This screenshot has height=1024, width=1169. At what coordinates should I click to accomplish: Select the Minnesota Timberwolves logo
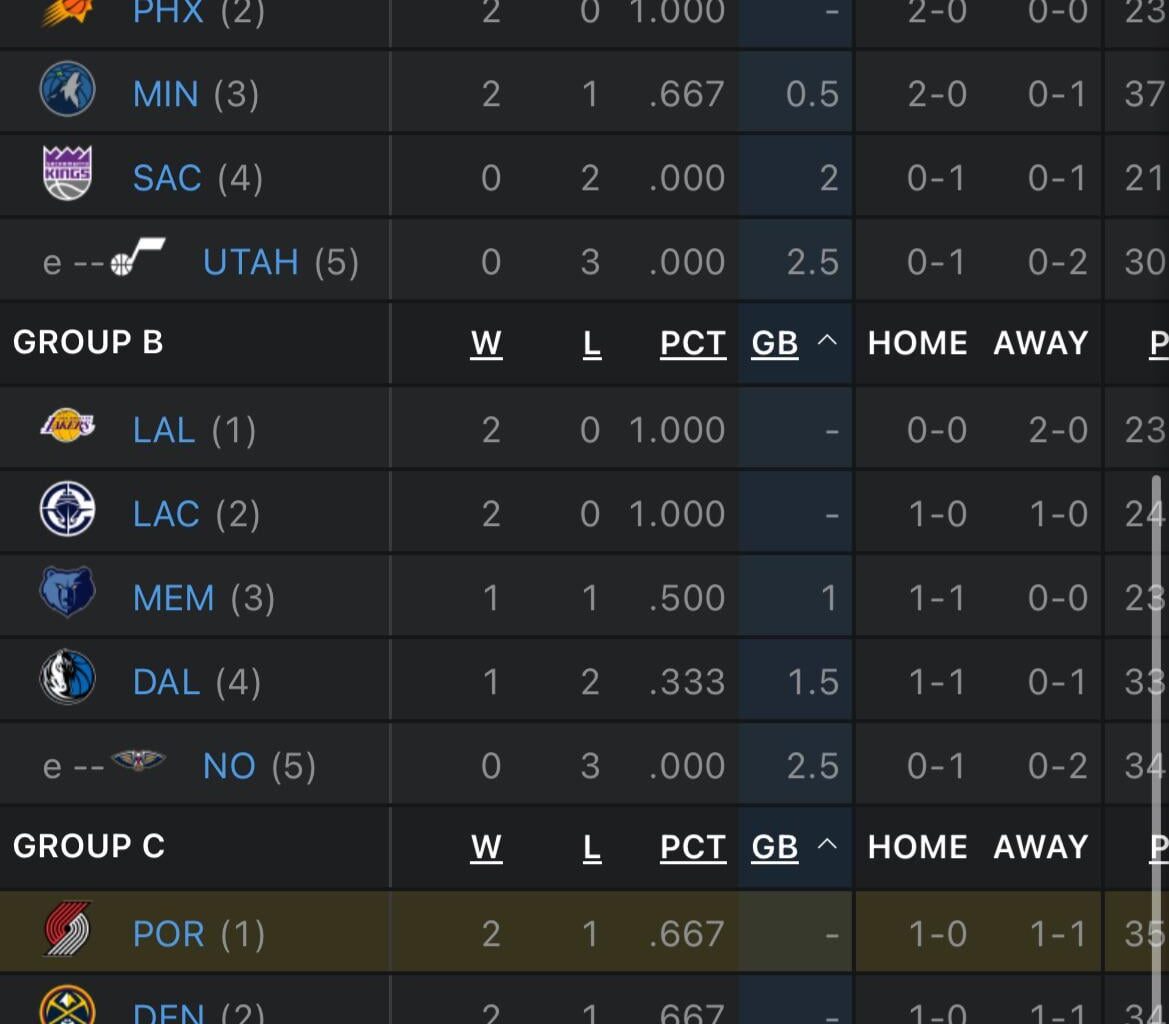tap(68, 91)
